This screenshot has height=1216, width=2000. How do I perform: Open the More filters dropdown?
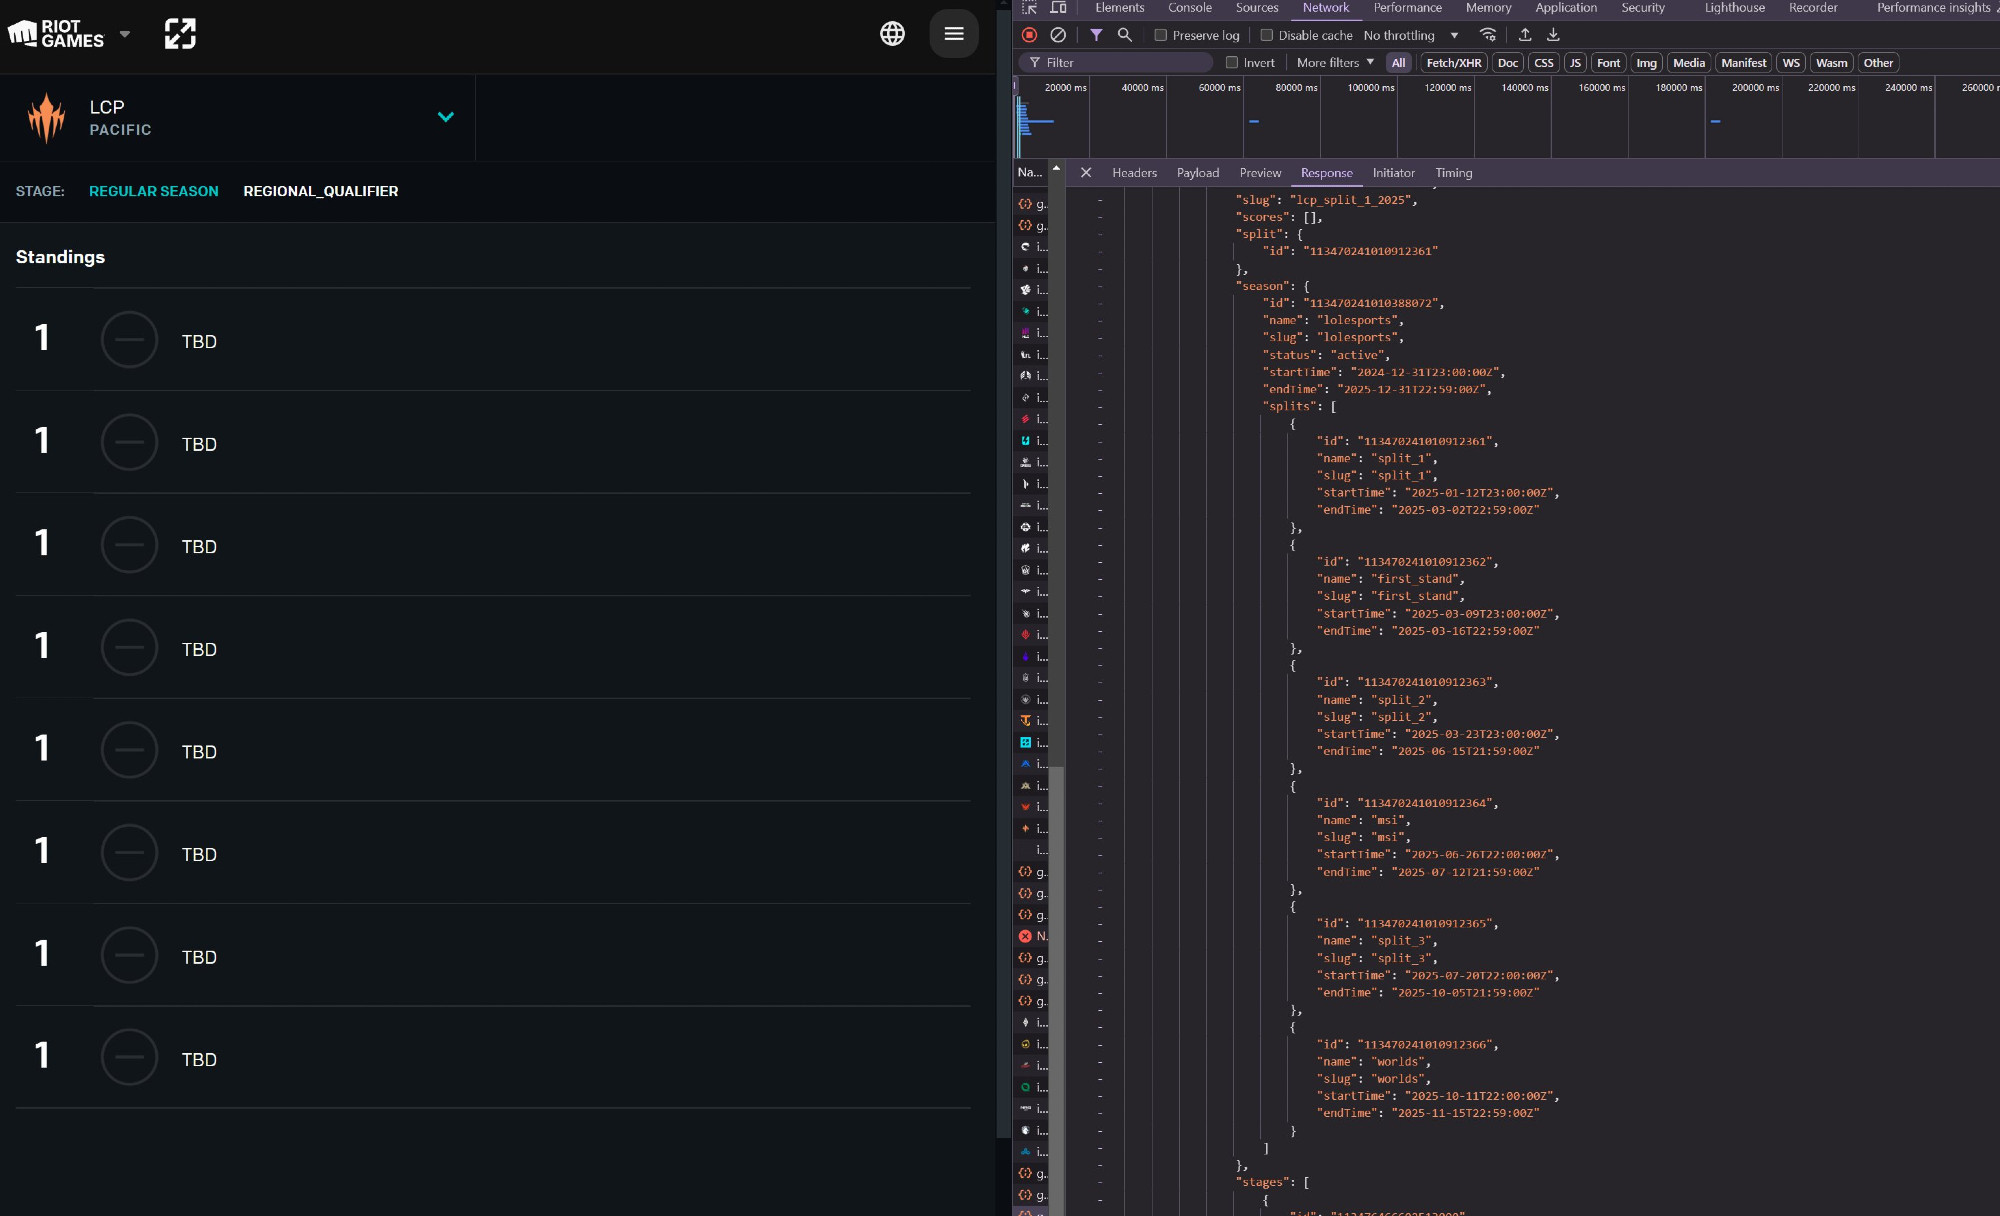tap(1336, 63)
